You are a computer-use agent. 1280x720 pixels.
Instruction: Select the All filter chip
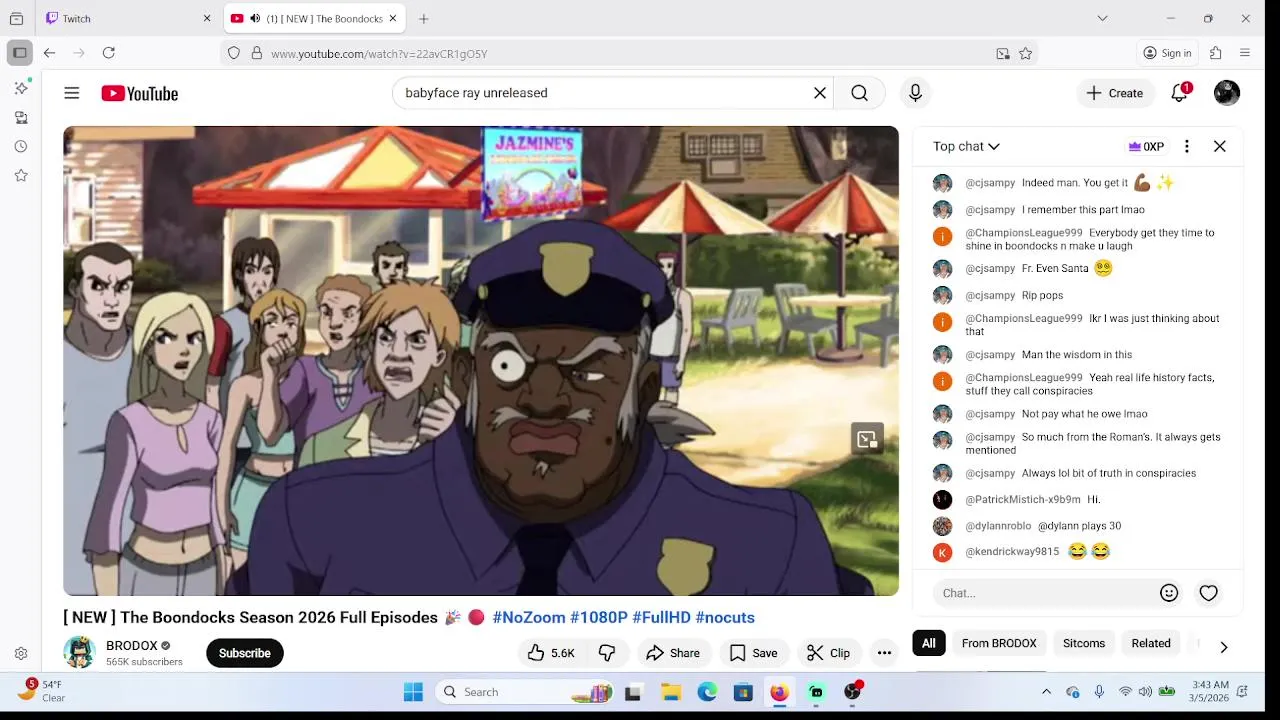929,643
